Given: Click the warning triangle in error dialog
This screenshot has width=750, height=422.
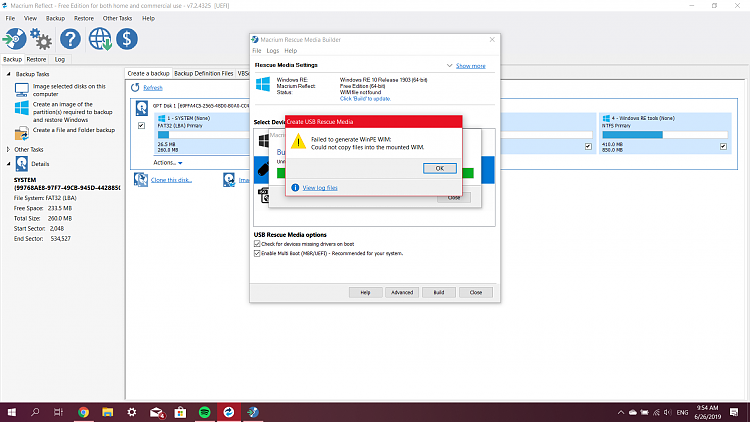Looking at the screenshot, I should pos(298,141).
